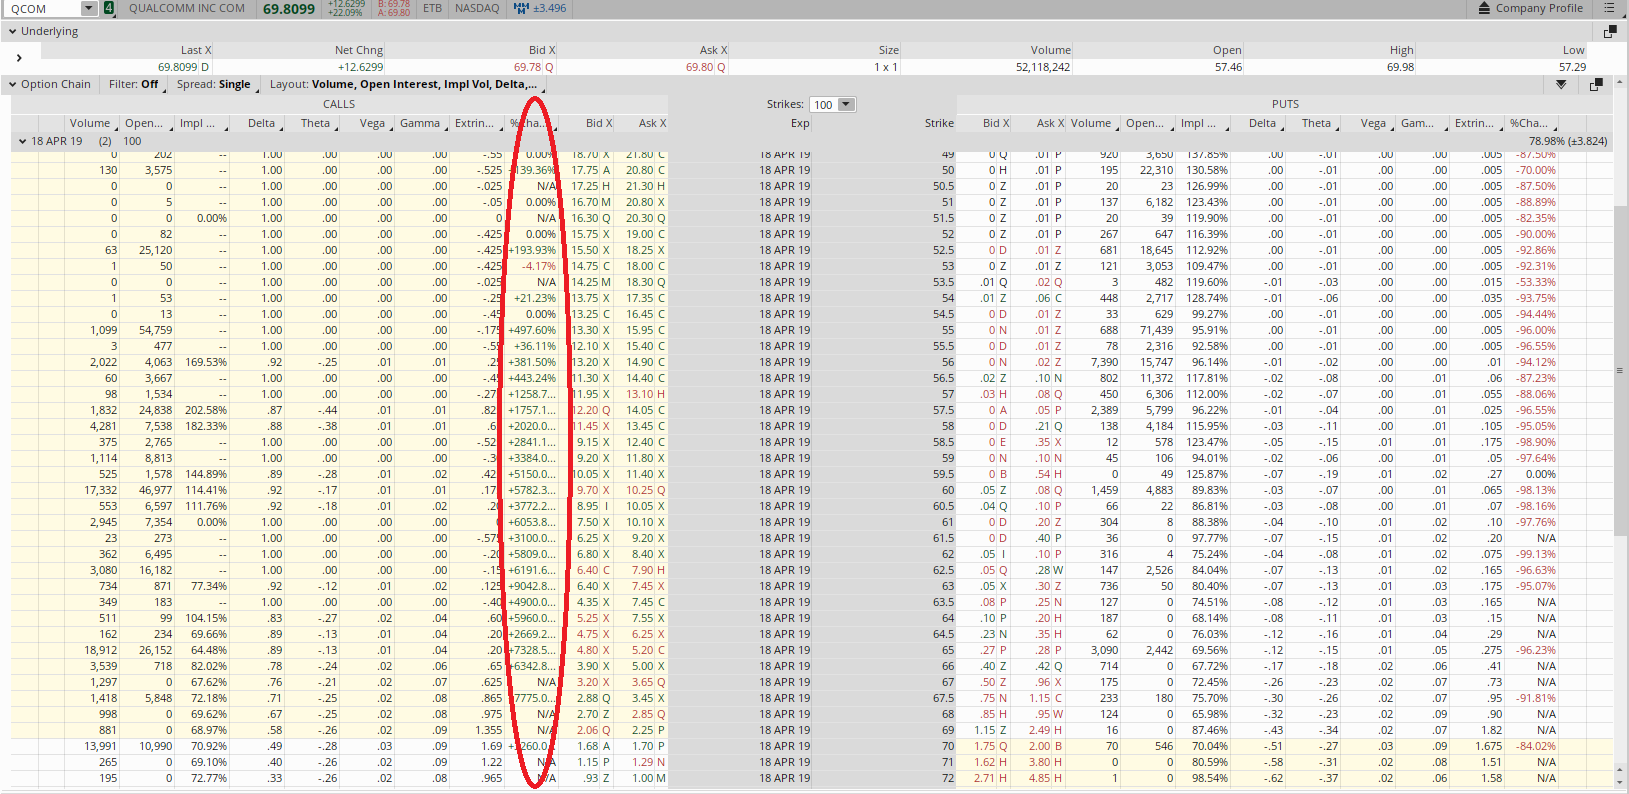Click underlying High value 69.98
The height and width of the screenshot is (794, 1629).
pos(1400,67)
